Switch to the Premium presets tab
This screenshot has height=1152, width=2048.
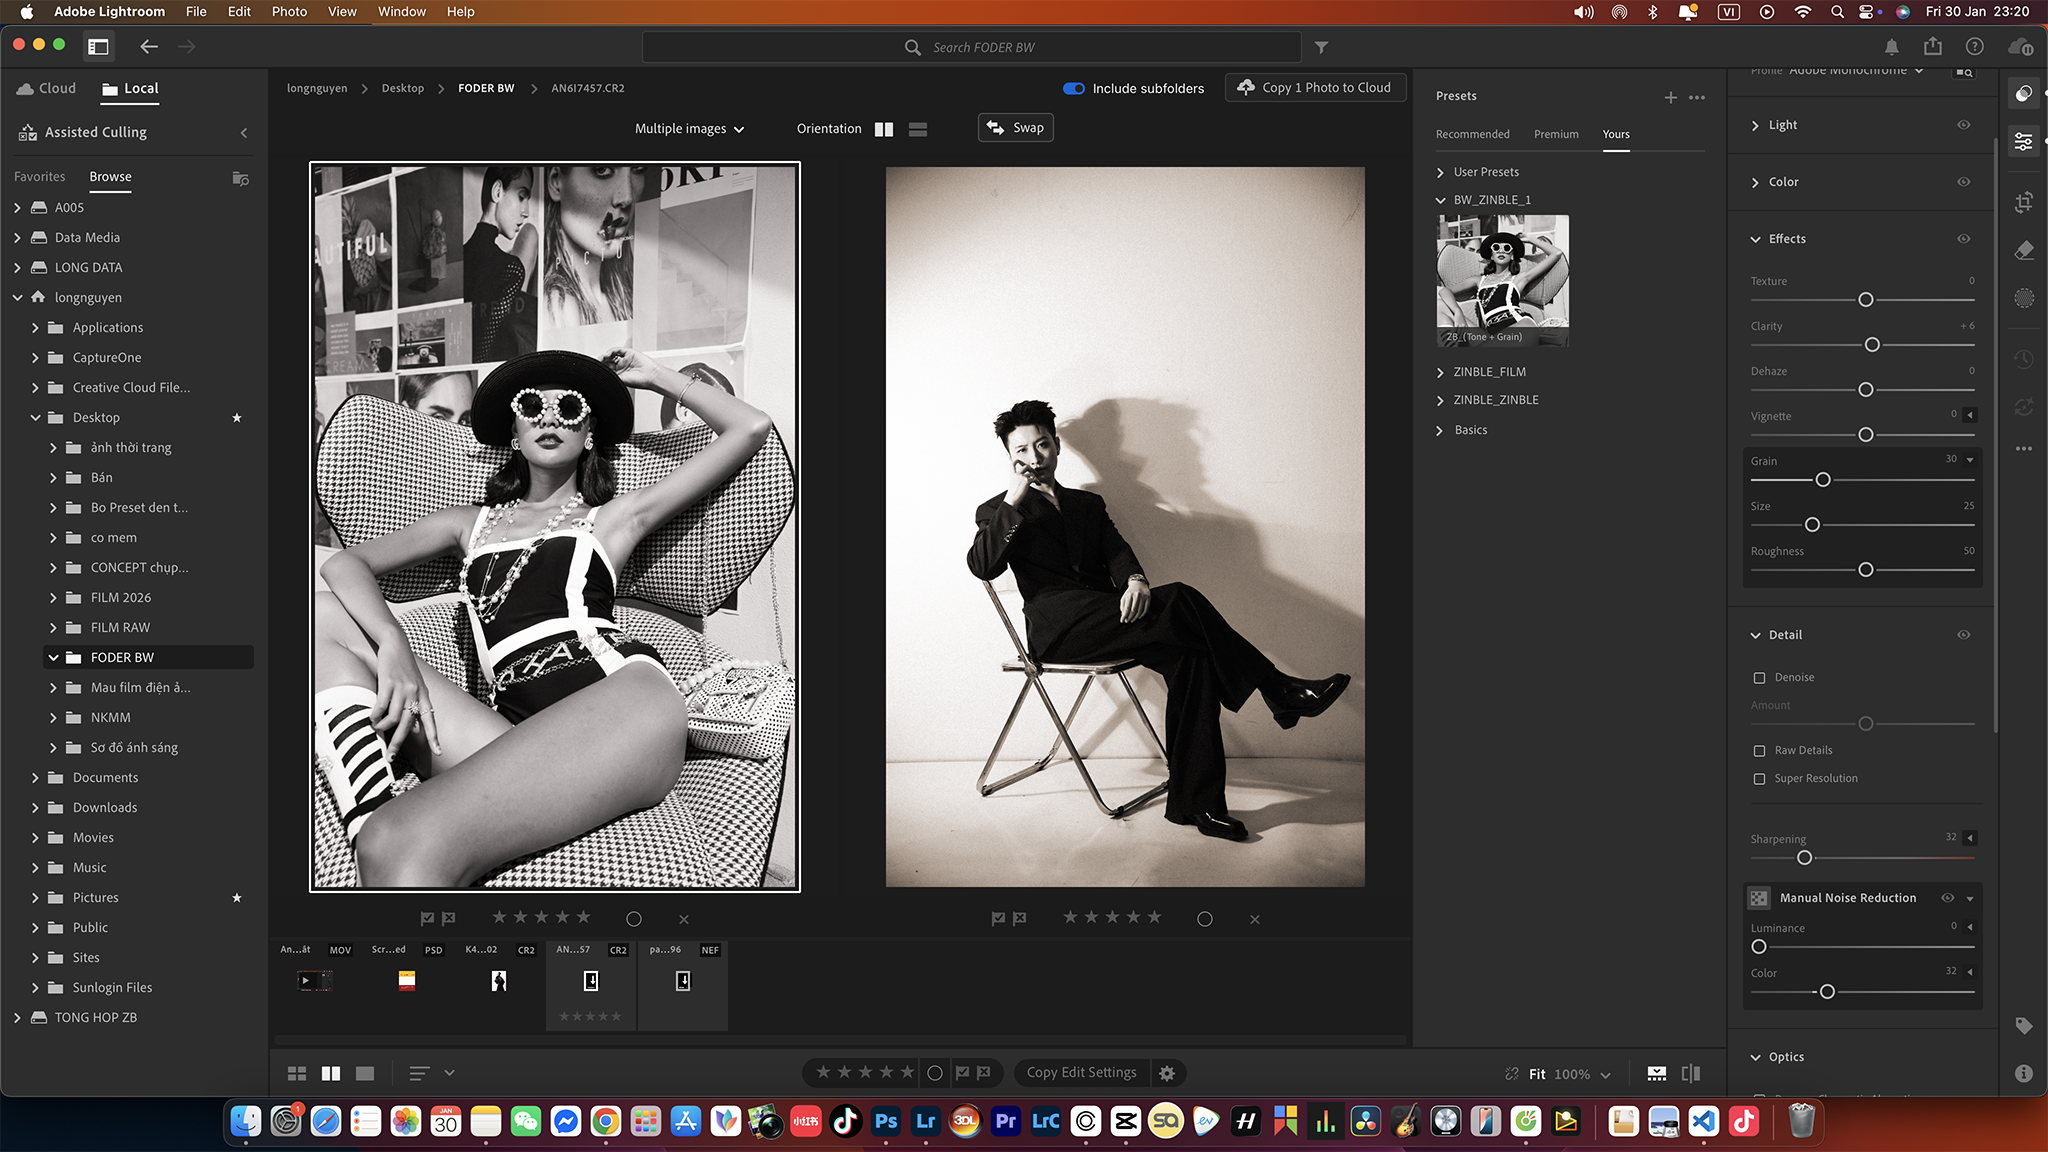(1556, 134)
